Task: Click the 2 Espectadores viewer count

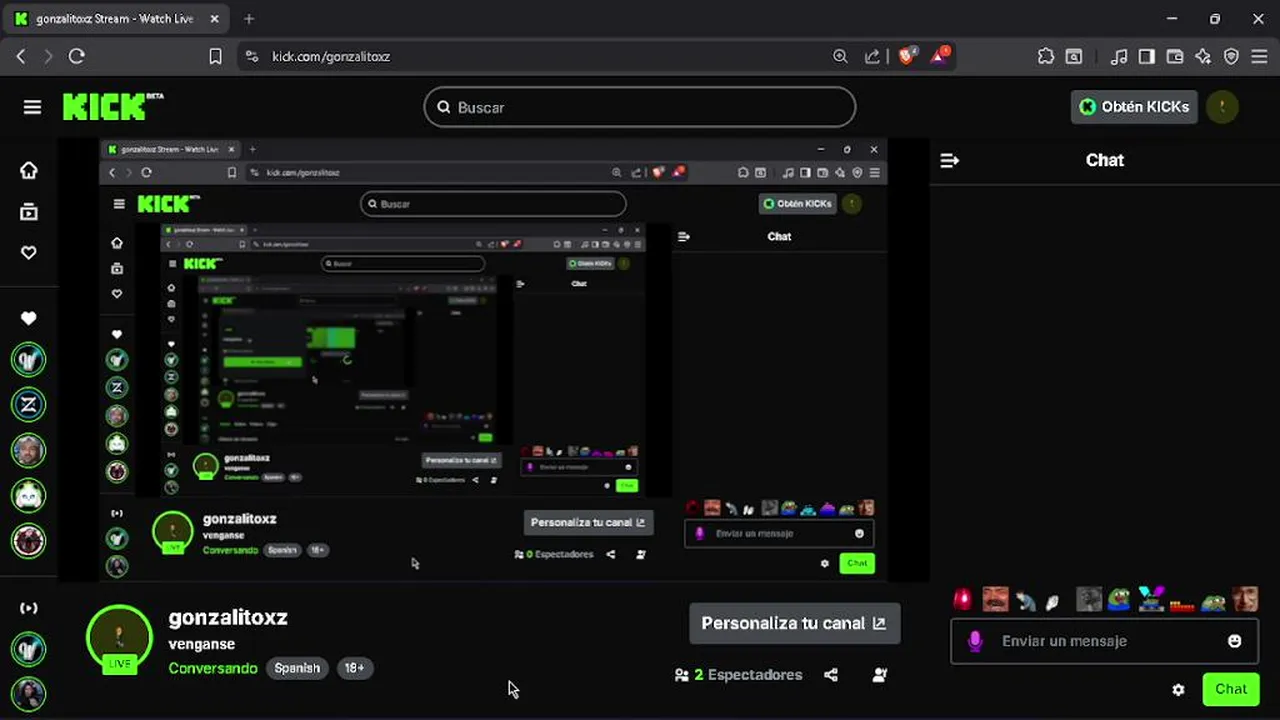Action: (739, 675)
